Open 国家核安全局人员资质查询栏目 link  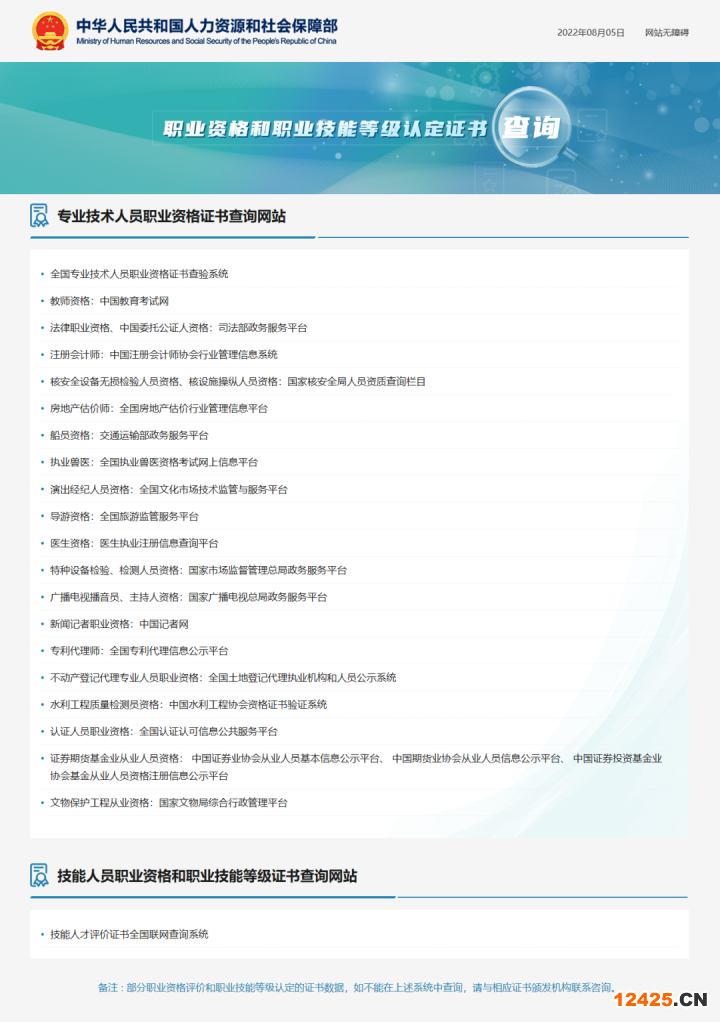click(356, 382)
